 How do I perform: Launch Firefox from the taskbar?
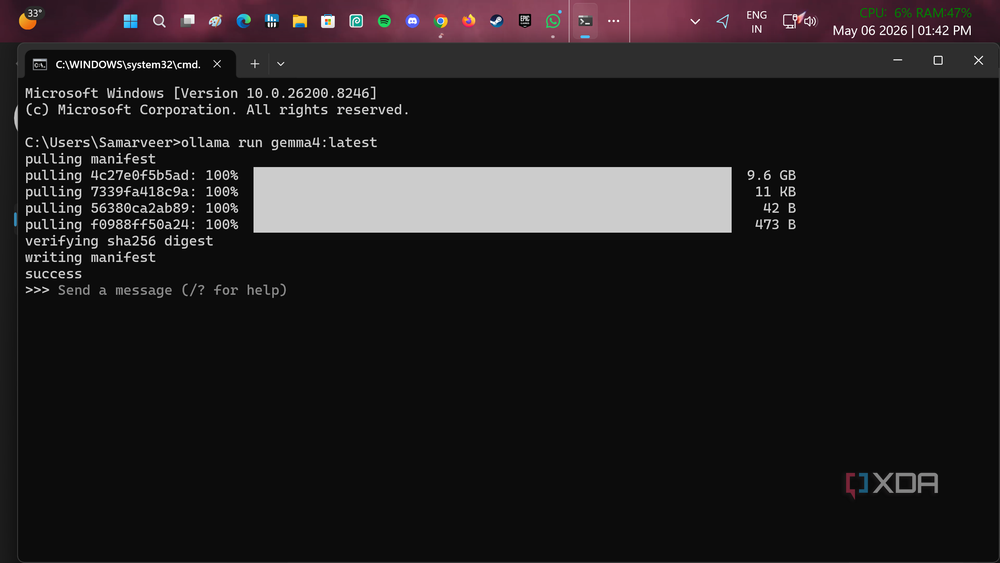[x=469, y=21]
